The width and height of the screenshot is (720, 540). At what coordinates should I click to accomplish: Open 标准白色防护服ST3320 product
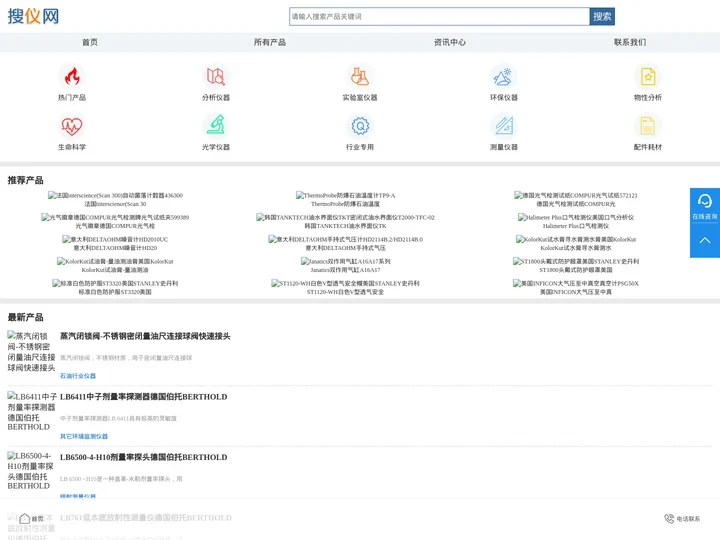tap(115, 287)
